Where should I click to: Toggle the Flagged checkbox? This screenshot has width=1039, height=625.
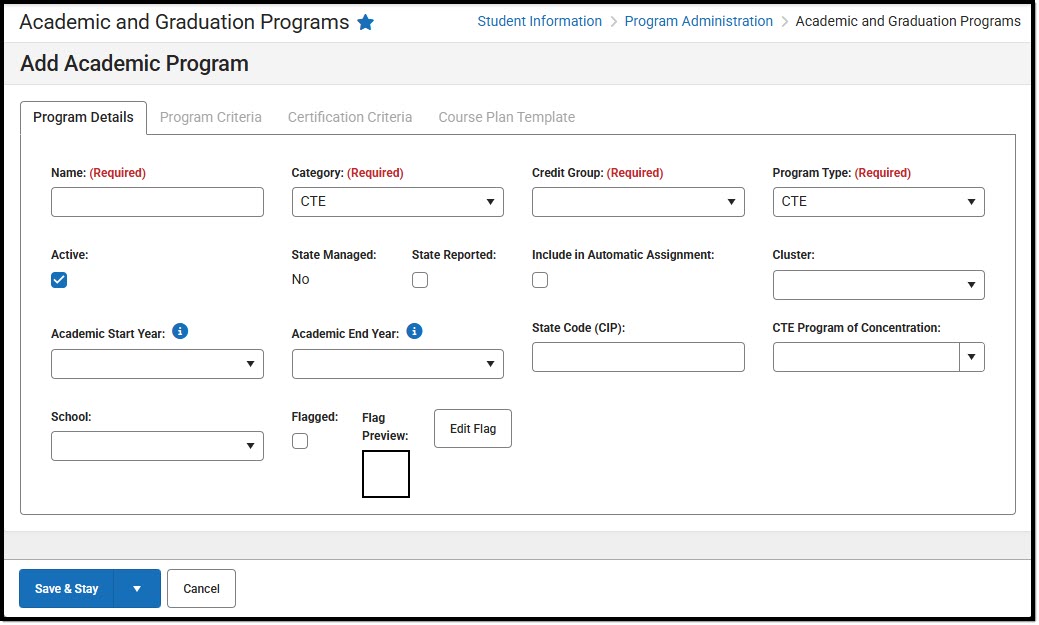[x=300, y=441]
